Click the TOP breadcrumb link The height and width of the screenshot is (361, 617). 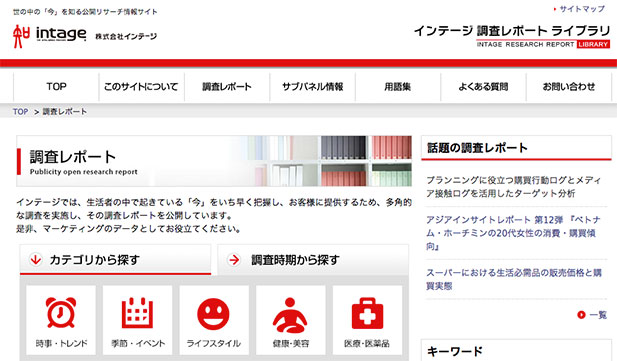click(x=20, y=112)
